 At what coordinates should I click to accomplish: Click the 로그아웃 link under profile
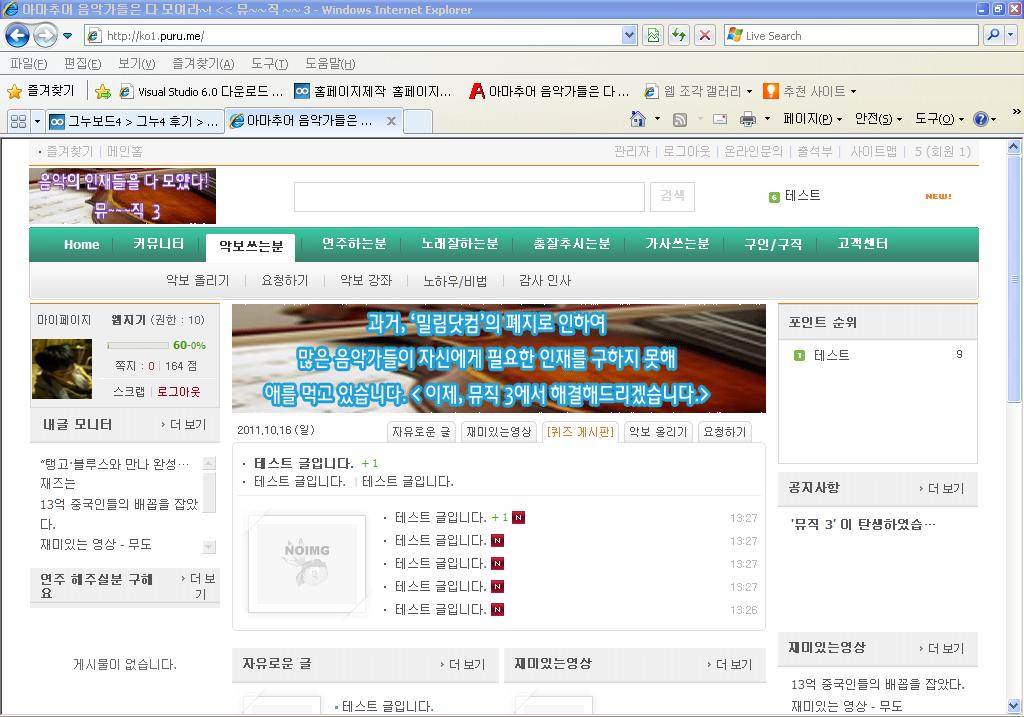(178, 392)
